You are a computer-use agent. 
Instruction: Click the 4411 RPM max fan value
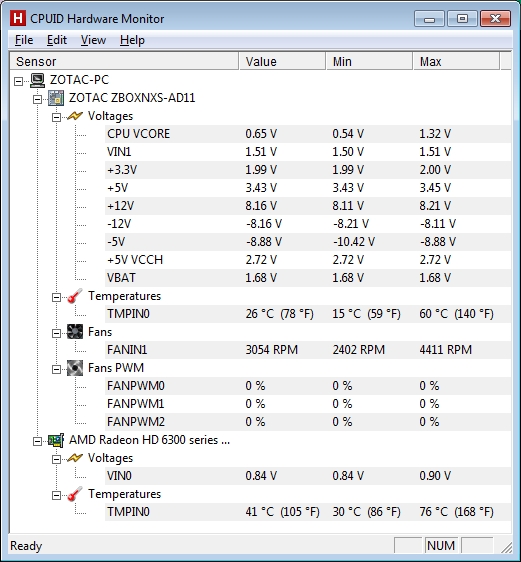click(446, 350)
